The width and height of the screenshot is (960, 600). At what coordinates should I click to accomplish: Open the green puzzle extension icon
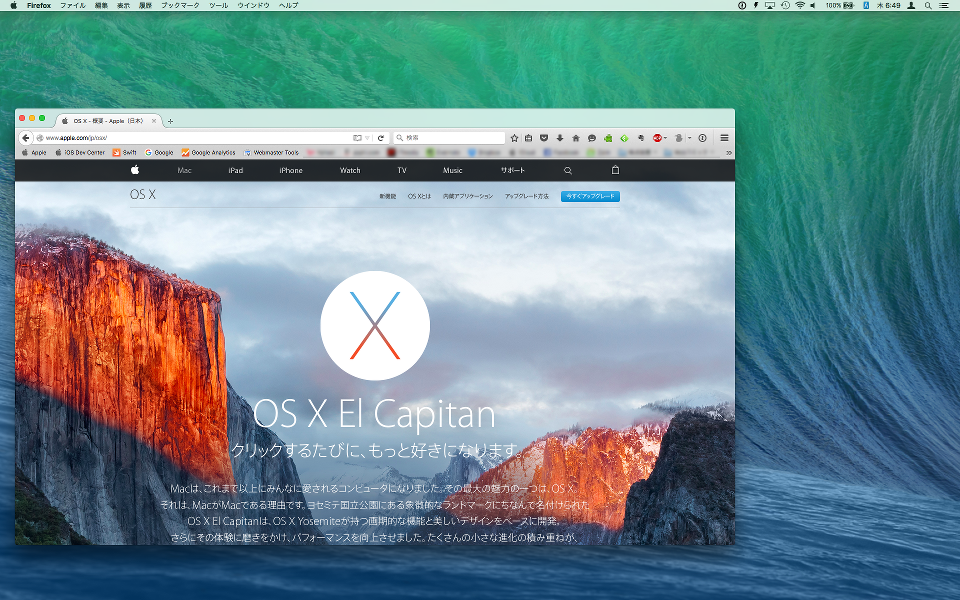point(608,138)
